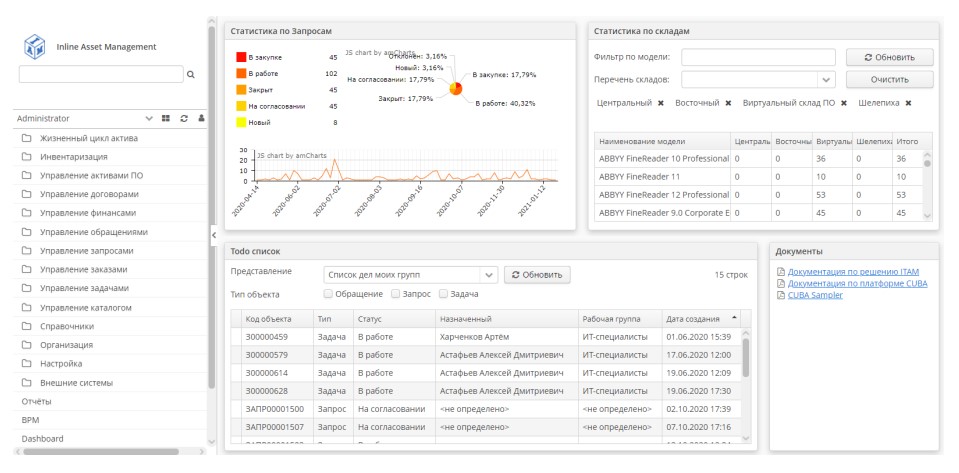959x473 pixels.
Task: Collapse the side menu with the arrow handle
Action: click(214, 236)
